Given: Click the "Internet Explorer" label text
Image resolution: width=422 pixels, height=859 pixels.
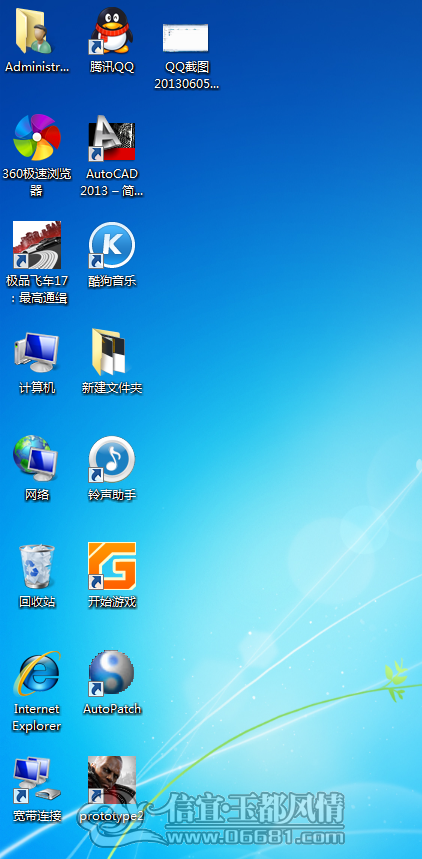Looking at the screenshot, I should click(37, 718).
